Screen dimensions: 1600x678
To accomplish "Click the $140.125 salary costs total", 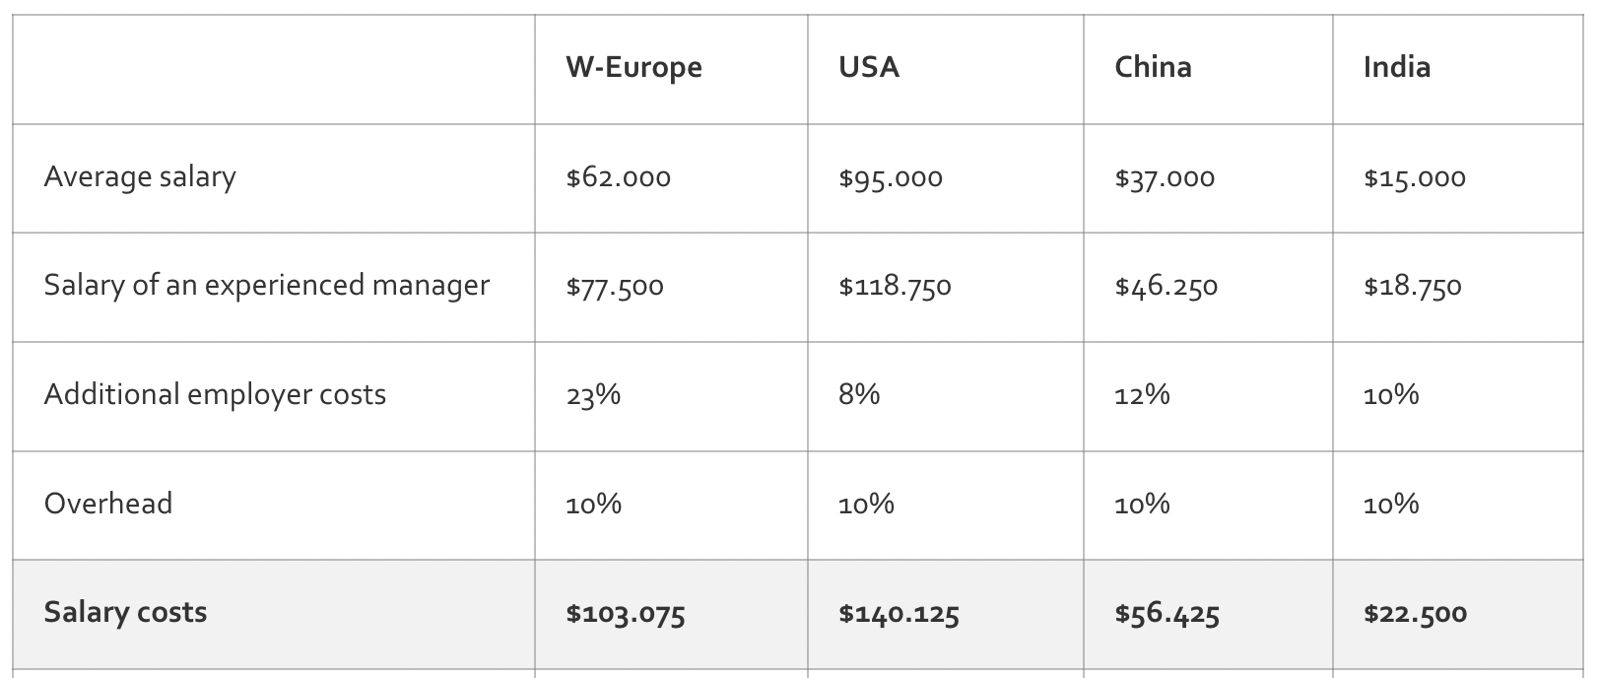I will point(898,613).
